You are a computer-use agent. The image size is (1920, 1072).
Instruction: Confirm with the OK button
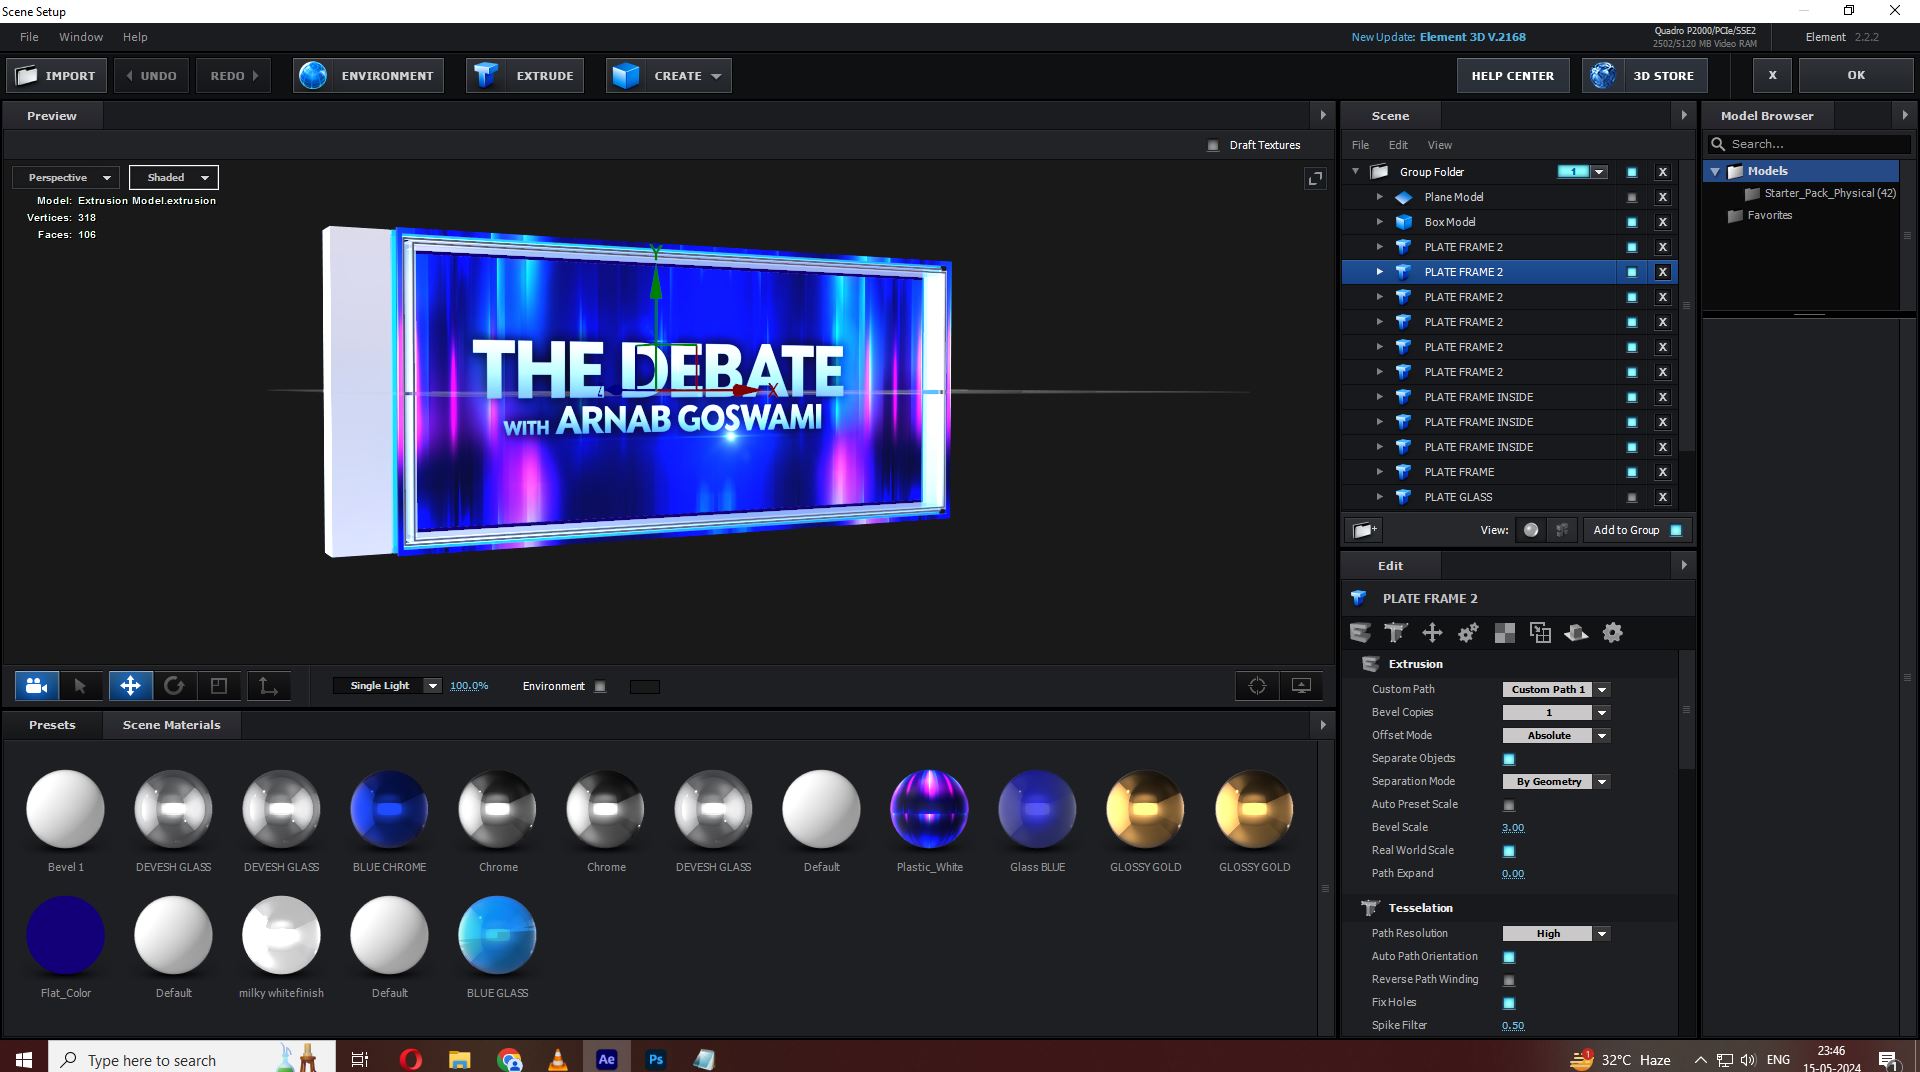click(x=1856, y=76)
